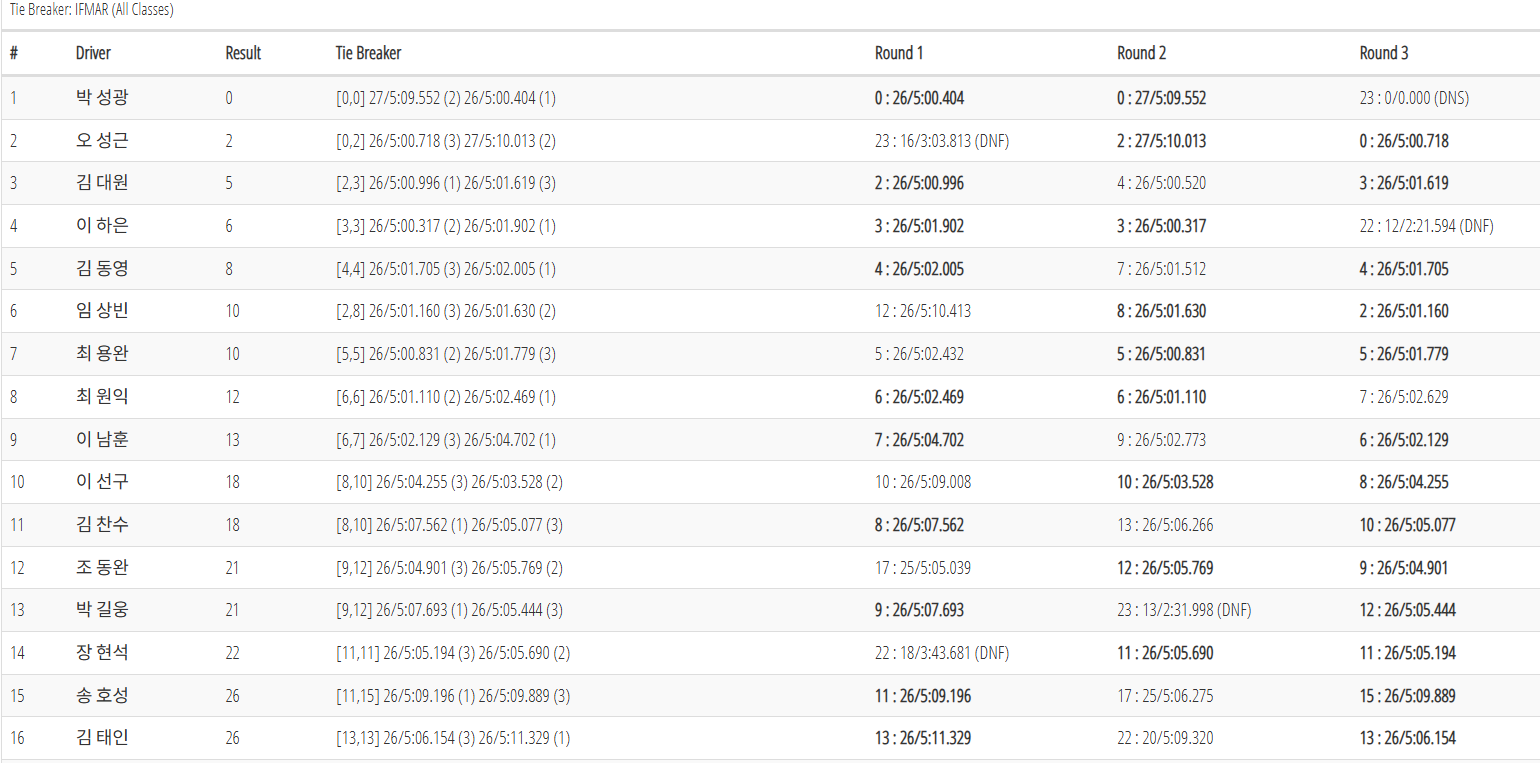
Task: Click the Result column header
Action: tap(243, 53)
